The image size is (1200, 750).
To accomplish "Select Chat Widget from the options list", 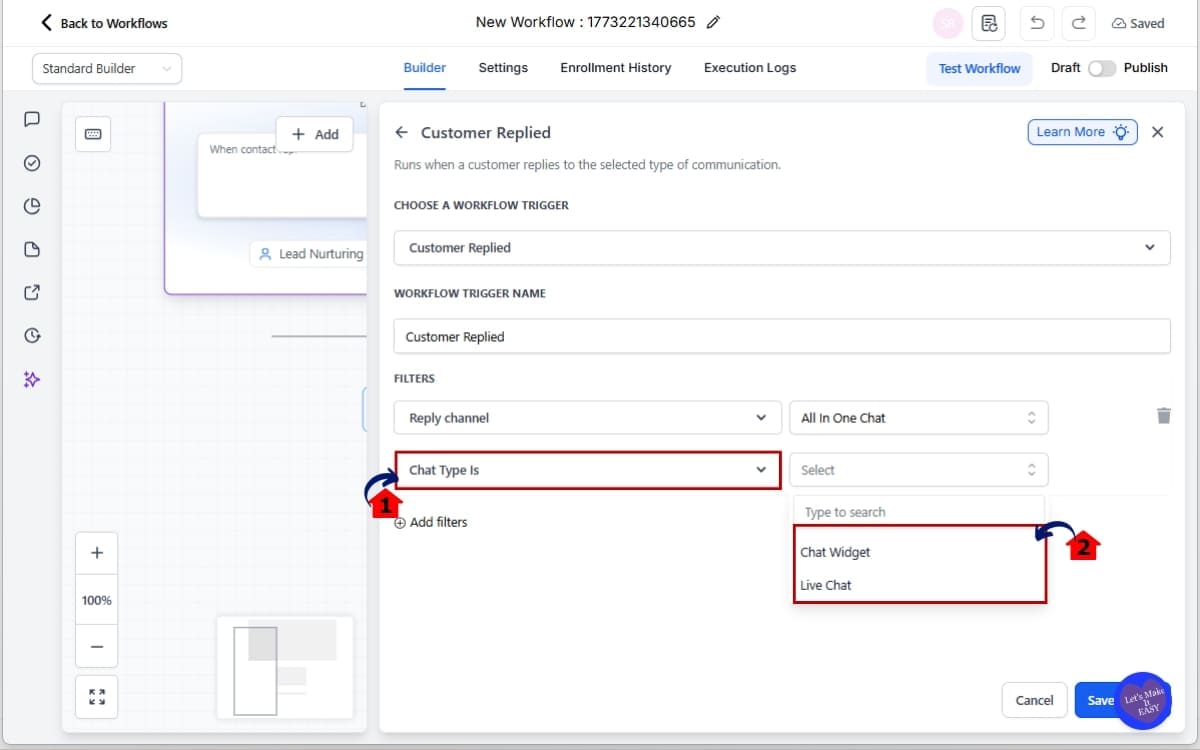I will click(x=835, y=551).
